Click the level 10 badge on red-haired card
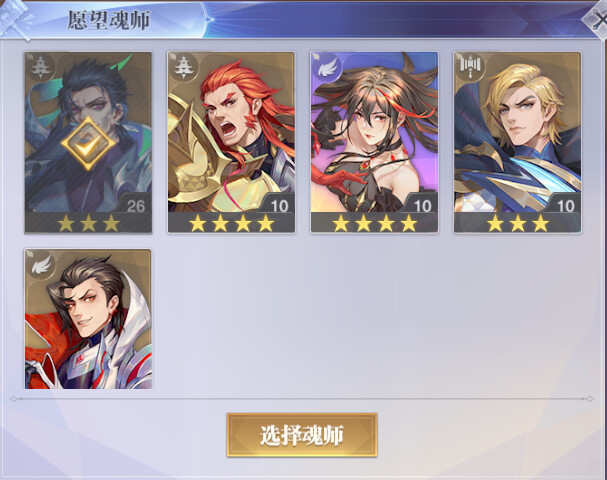 [x=279, y=206]
